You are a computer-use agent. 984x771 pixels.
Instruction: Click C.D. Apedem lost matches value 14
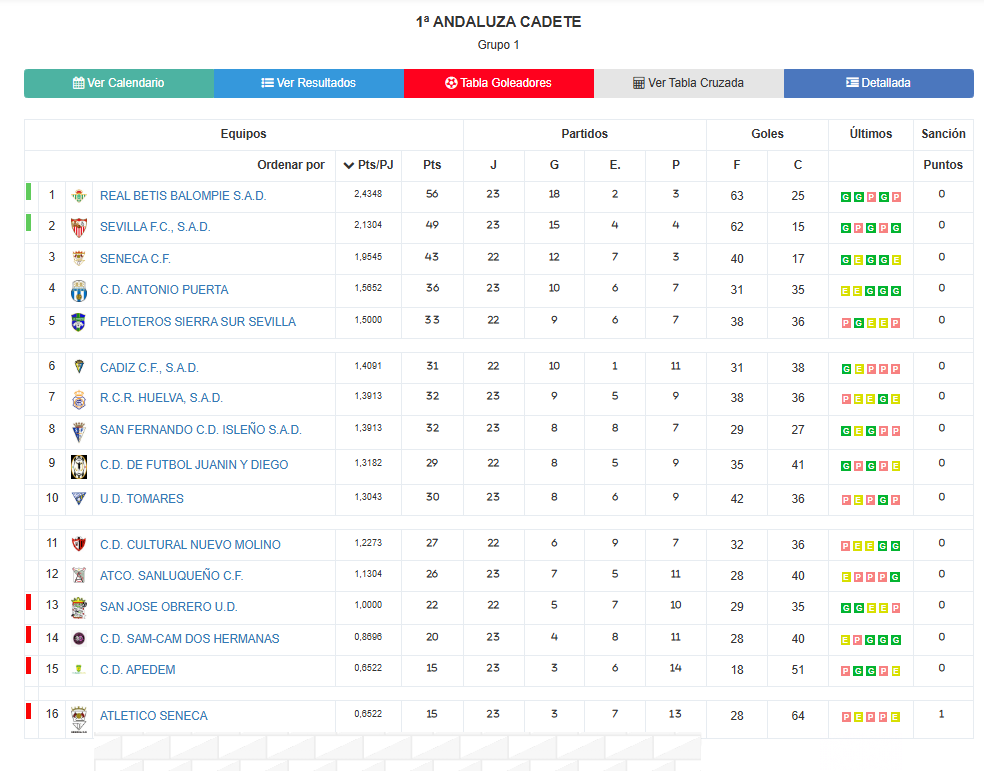(675, 668)
